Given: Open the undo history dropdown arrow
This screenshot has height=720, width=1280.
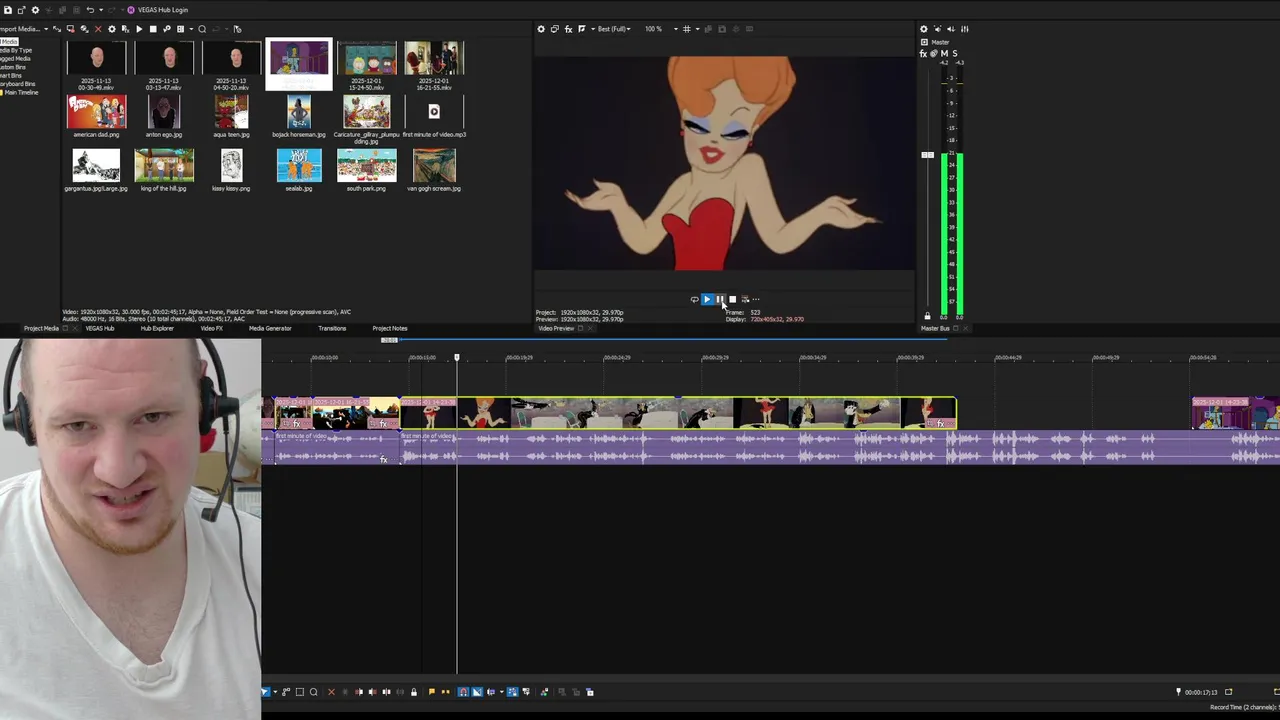Looking at the screenshot, I should tap(101, 10).
